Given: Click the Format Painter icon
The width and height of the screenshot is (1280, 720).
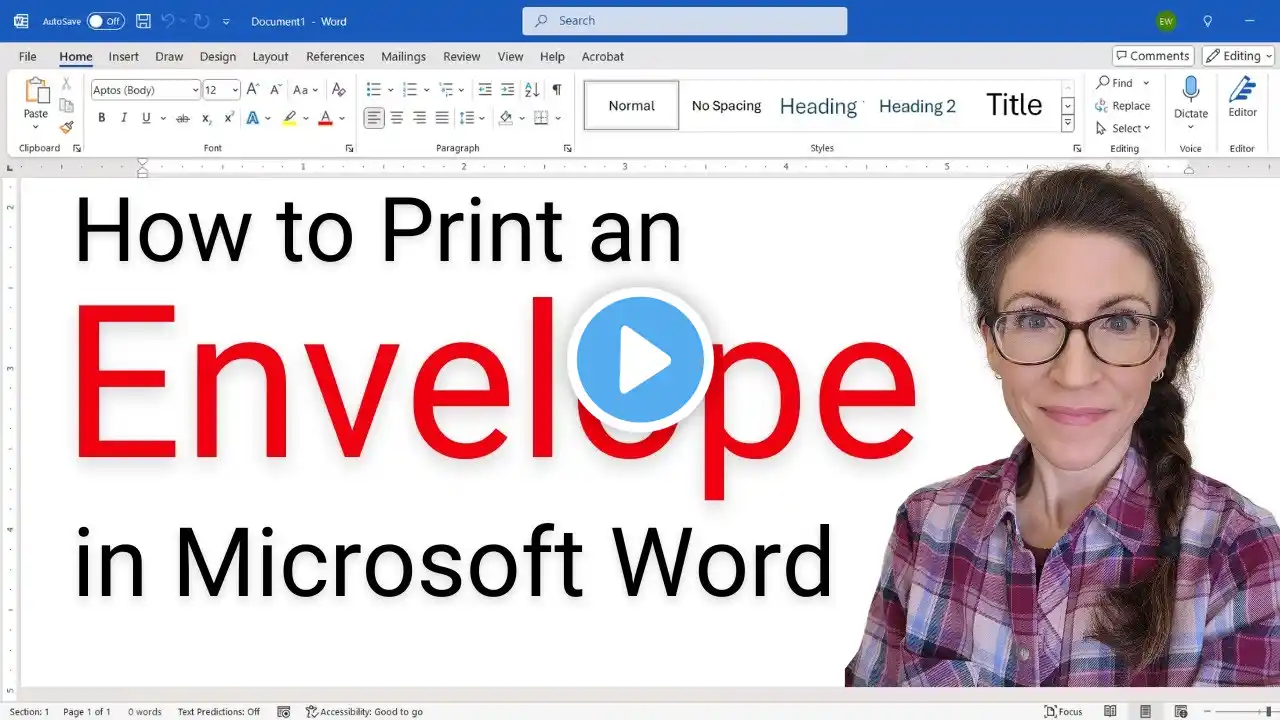Looking at the screenshot, I should click(x=66, y=128).
